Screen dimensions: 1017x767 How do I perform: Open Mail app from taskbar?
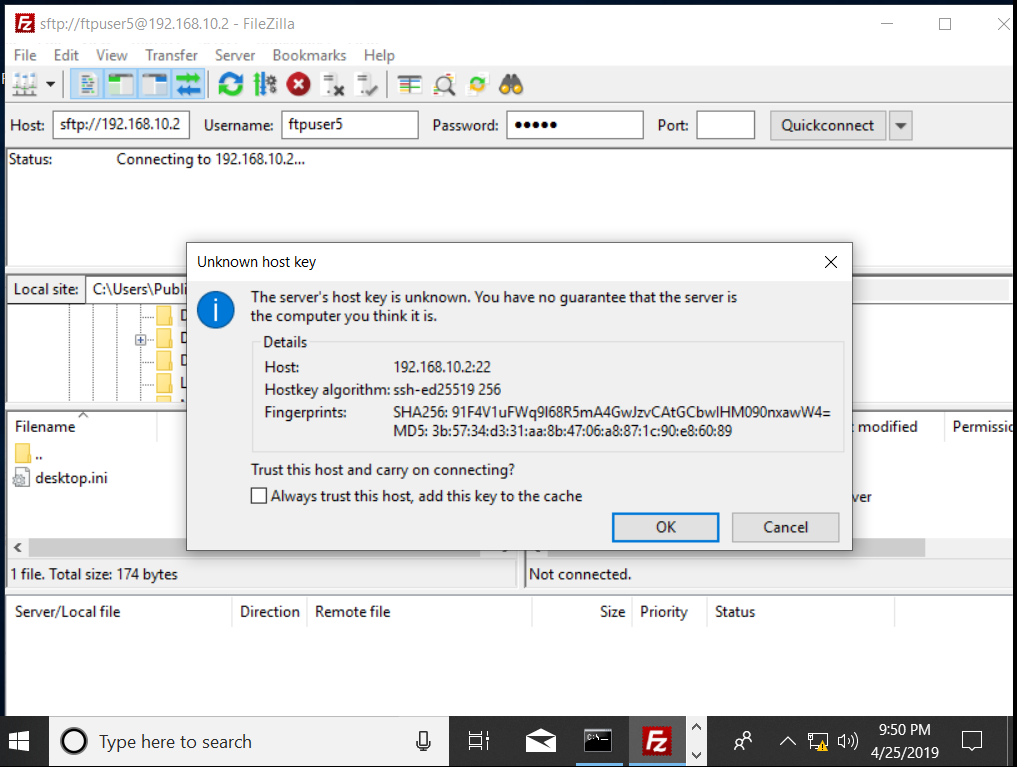point(540,741)
